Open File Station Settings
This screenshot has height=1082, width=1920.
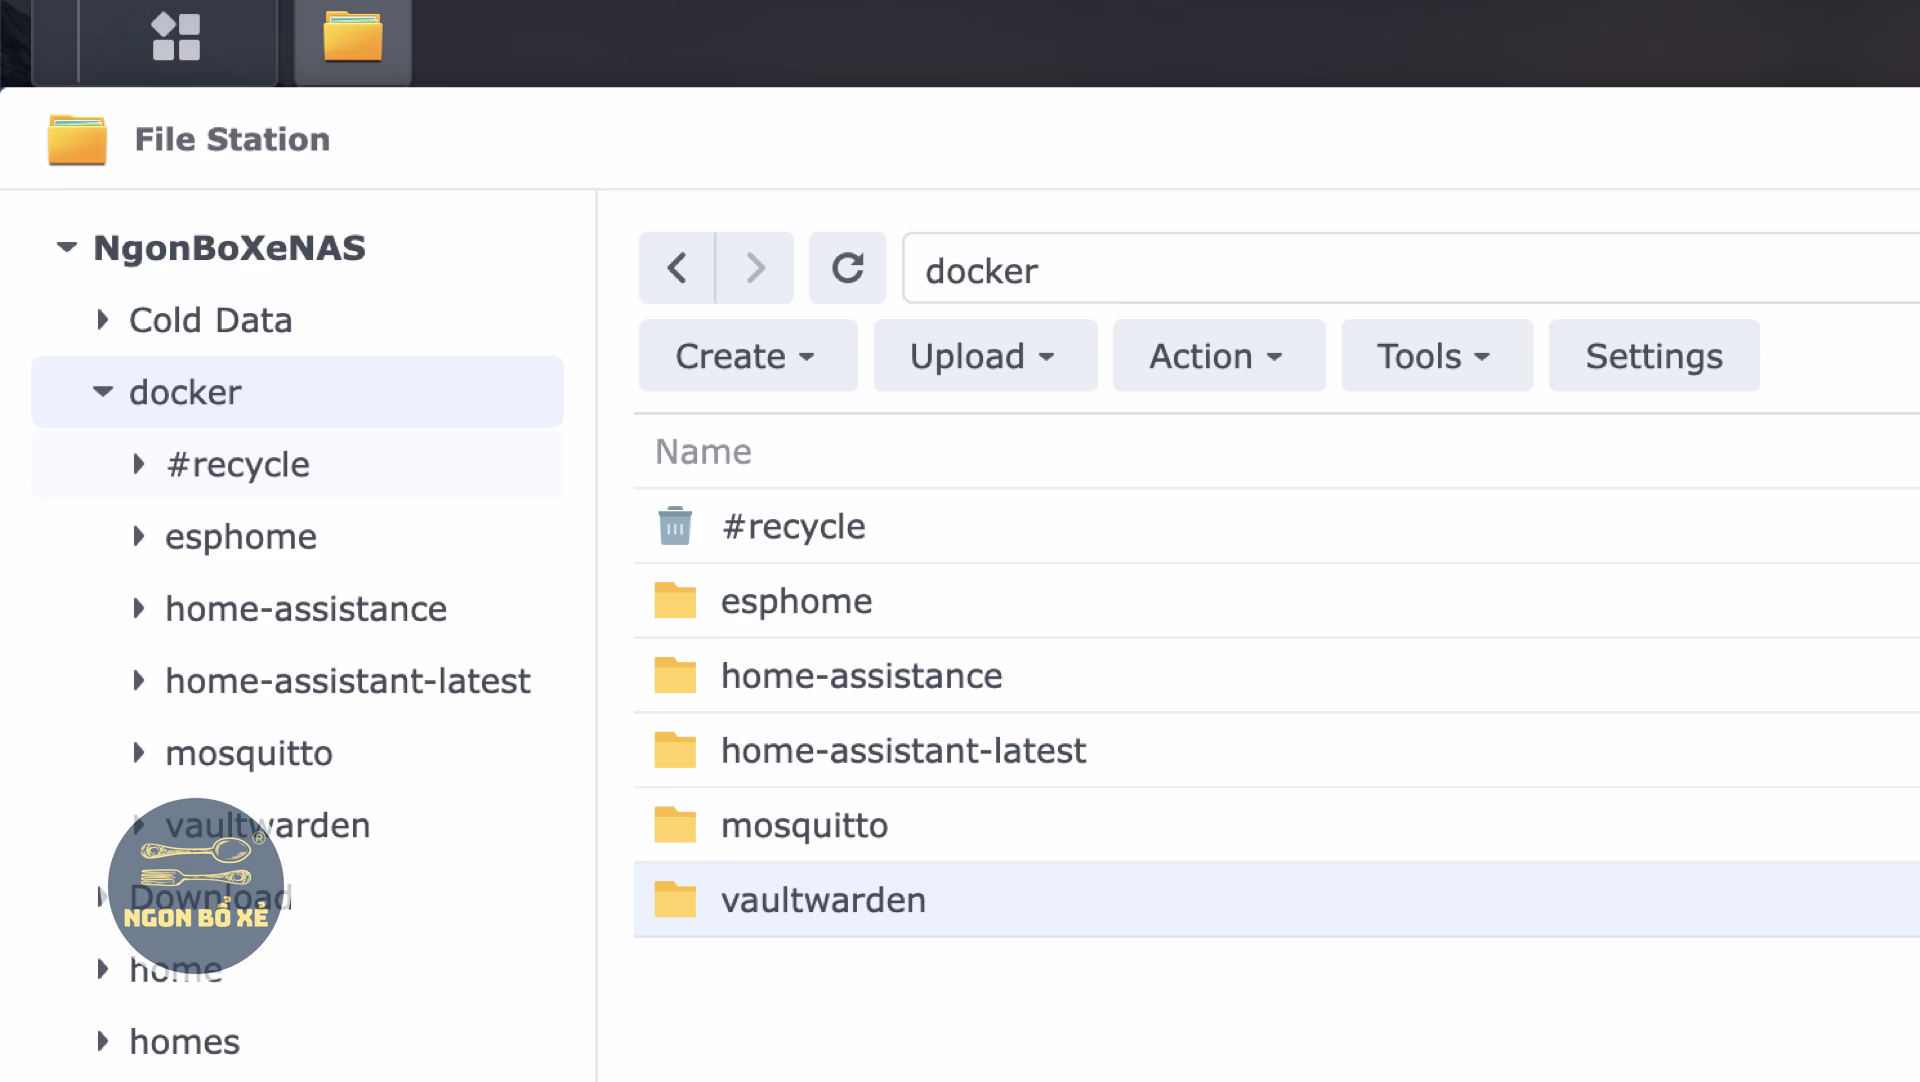tap(1654, 356)
